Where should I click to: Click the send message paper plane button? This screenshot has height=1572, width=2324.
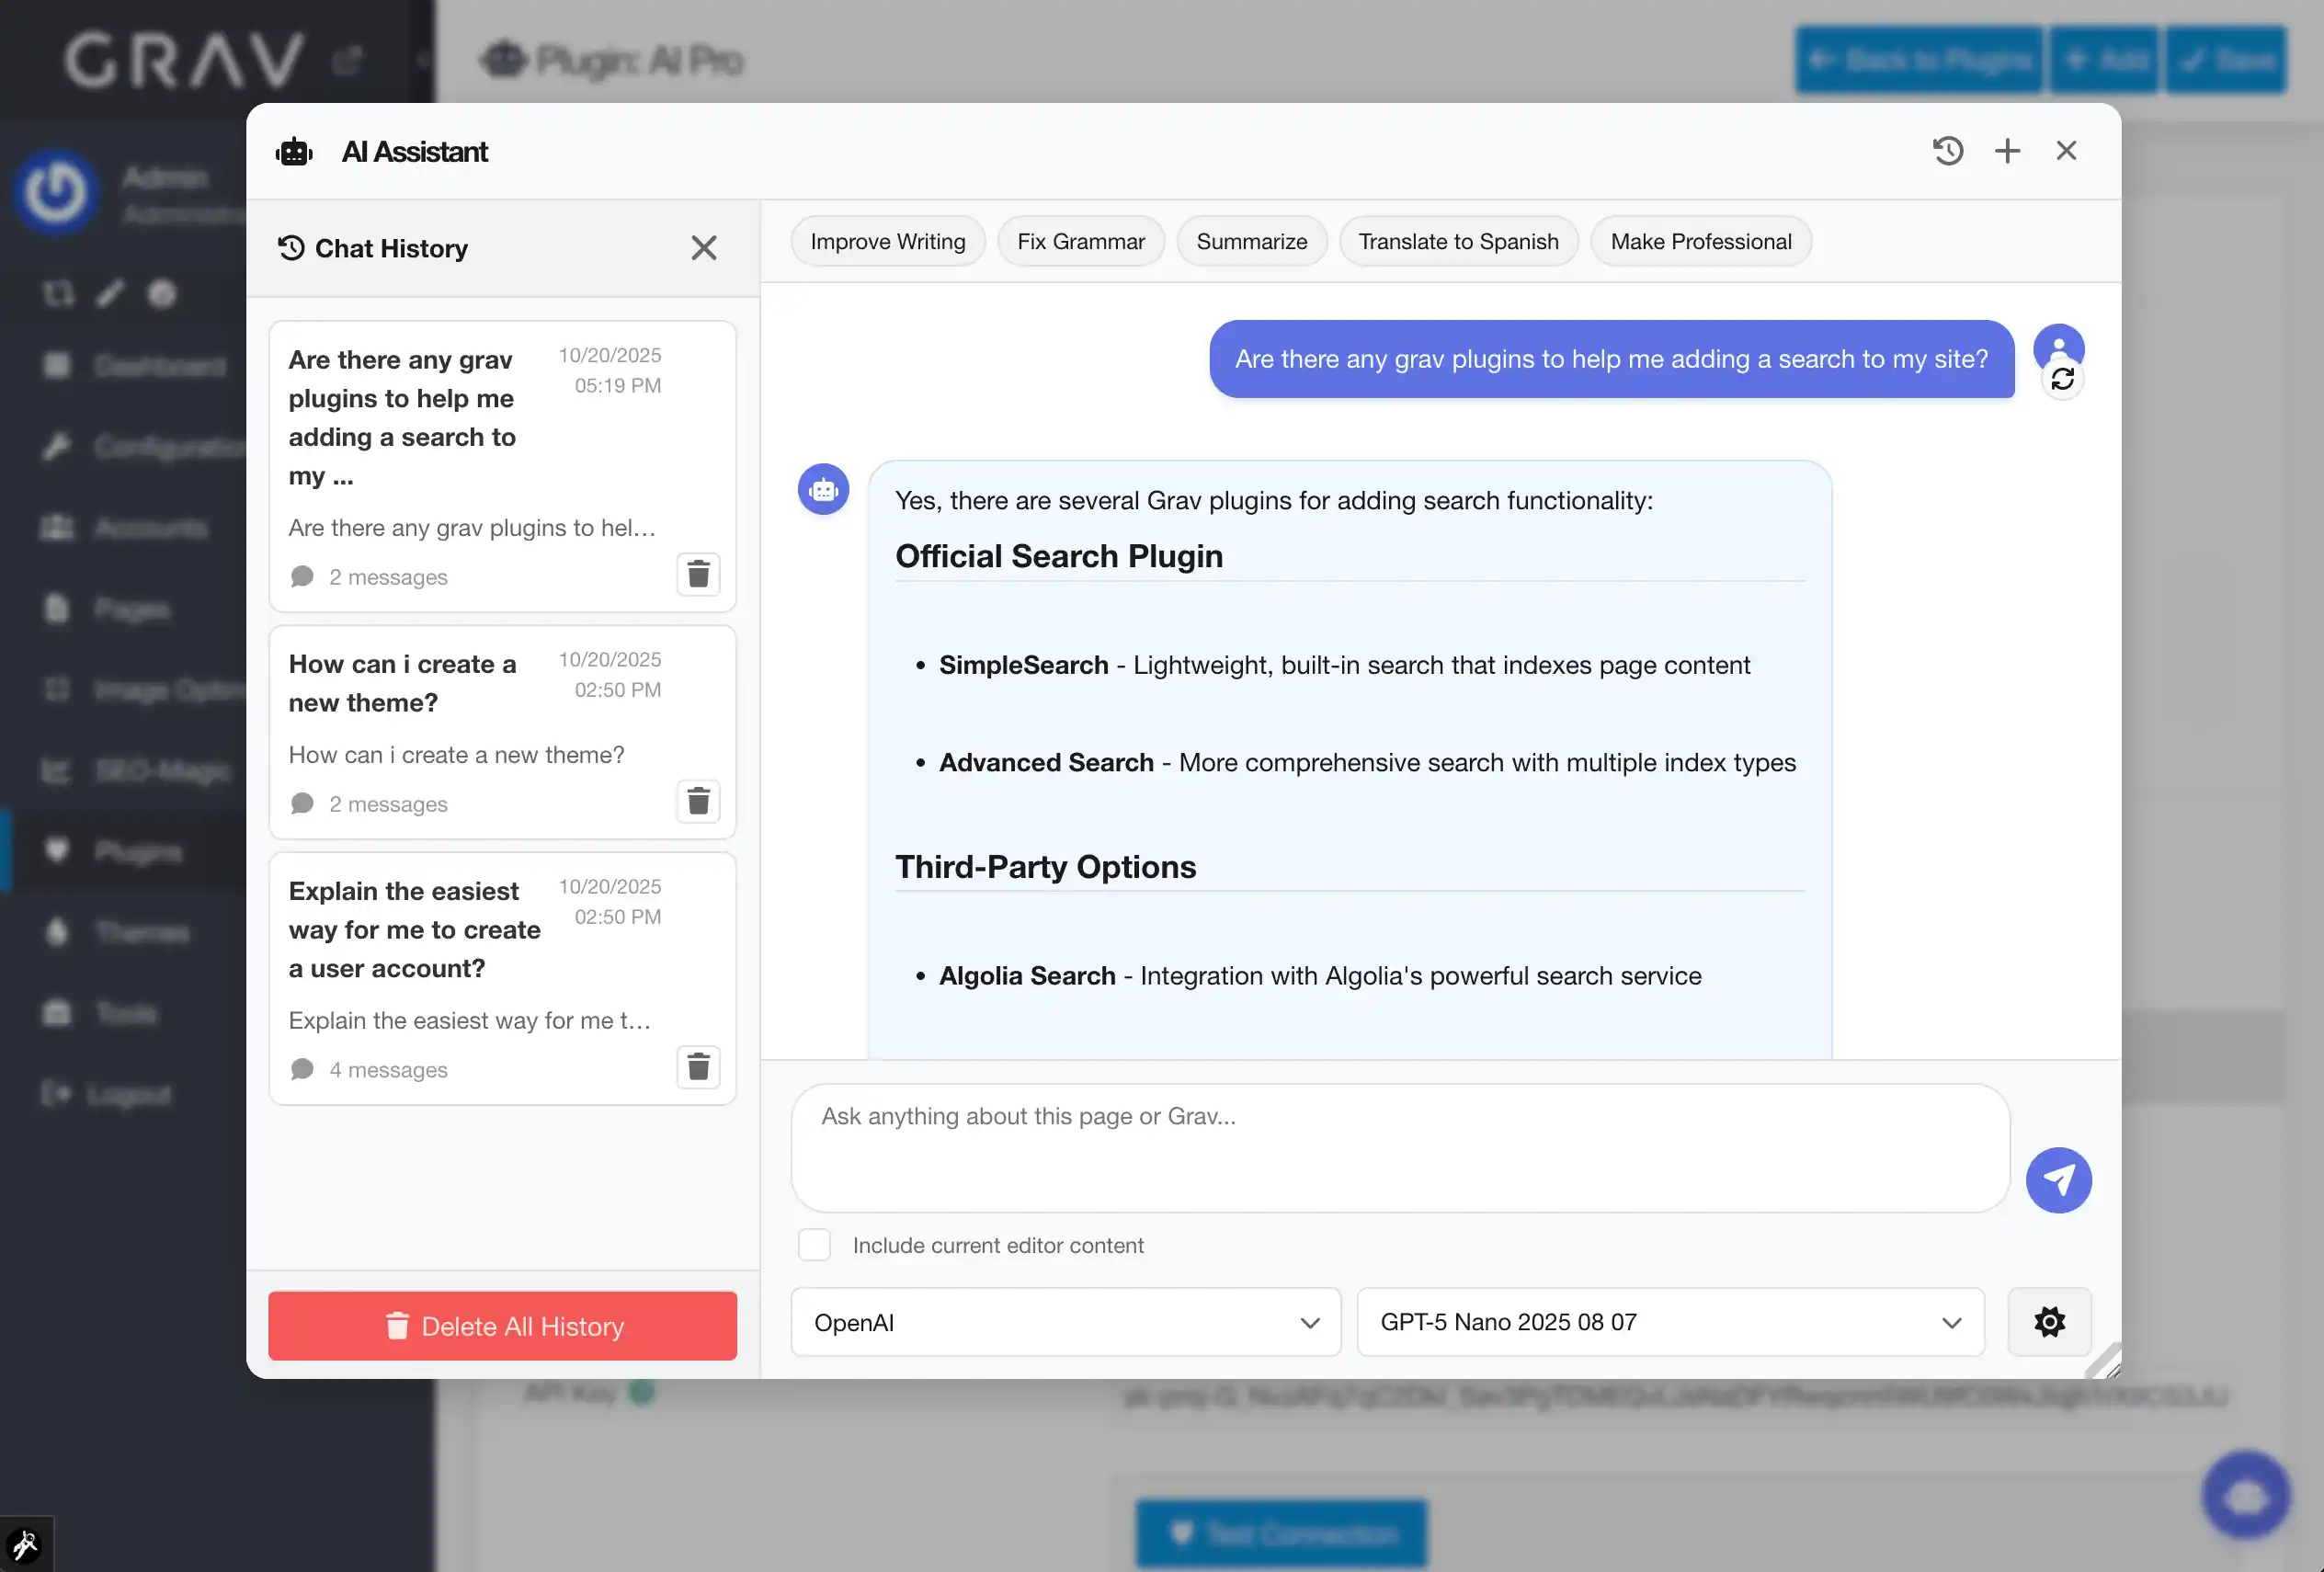pyautogui.click(x=2058, y=1180)
